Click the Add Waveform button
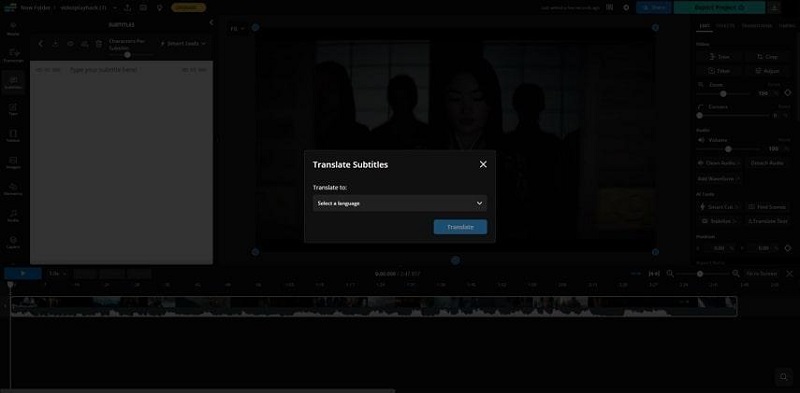The height and width of the screenshot is (393, 800). click(718, 179)
